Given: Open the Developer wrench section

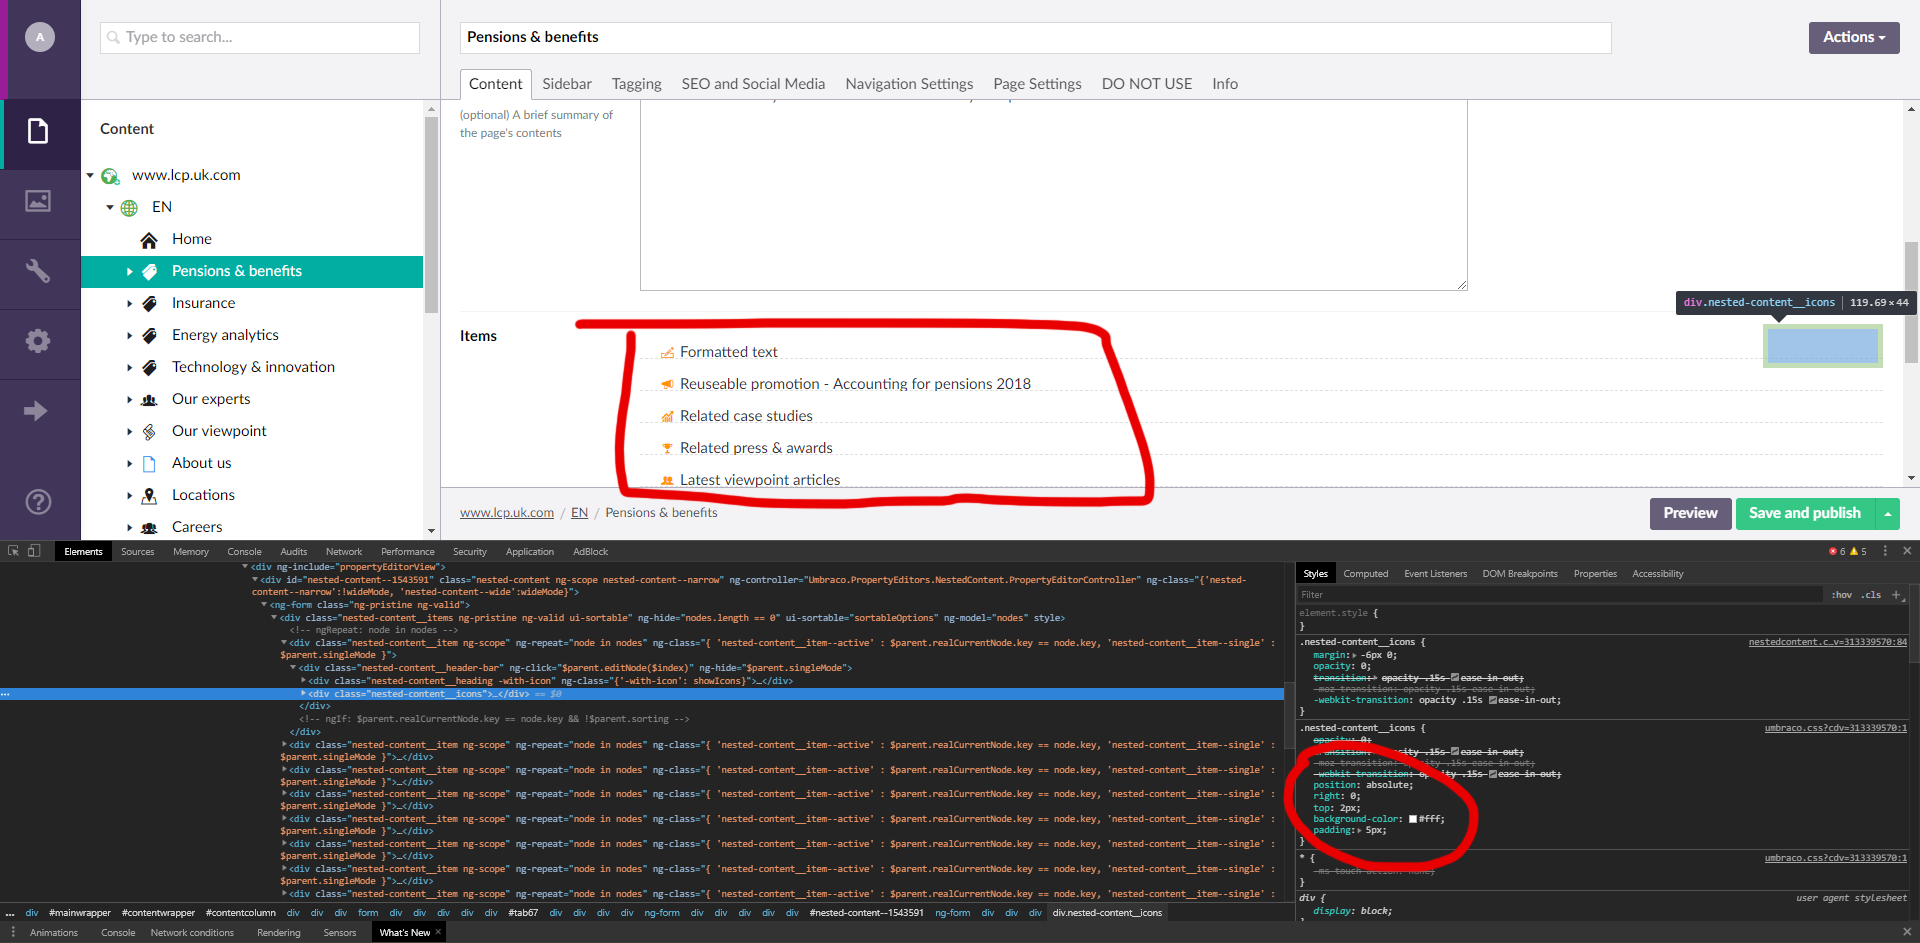Looking at the screenshot, I should 38,271.
